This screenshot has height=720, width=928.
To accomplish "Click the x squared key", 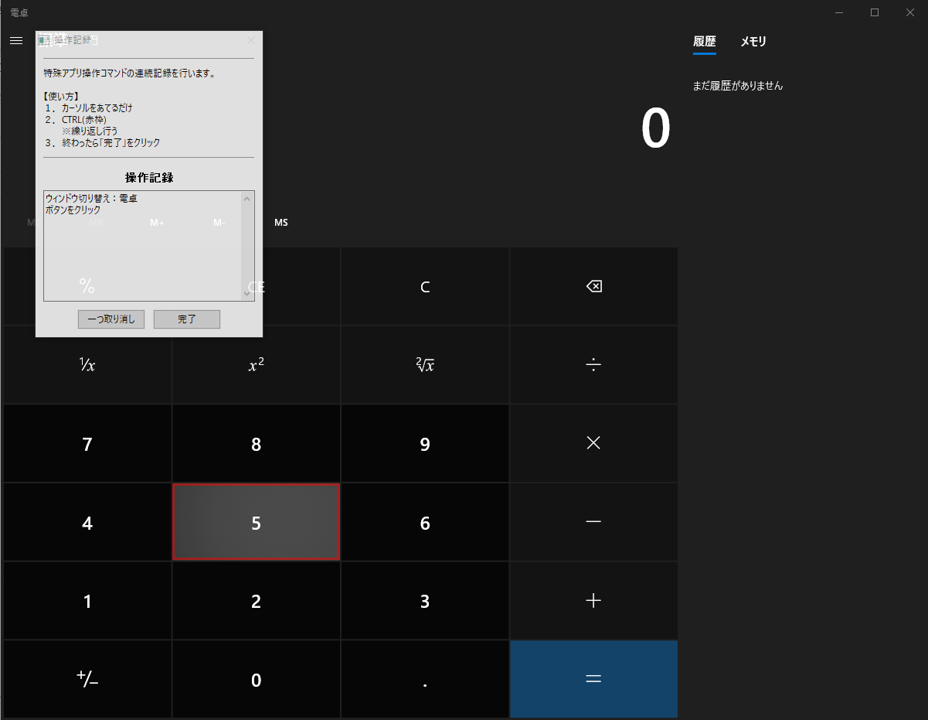I will point(256,365).
